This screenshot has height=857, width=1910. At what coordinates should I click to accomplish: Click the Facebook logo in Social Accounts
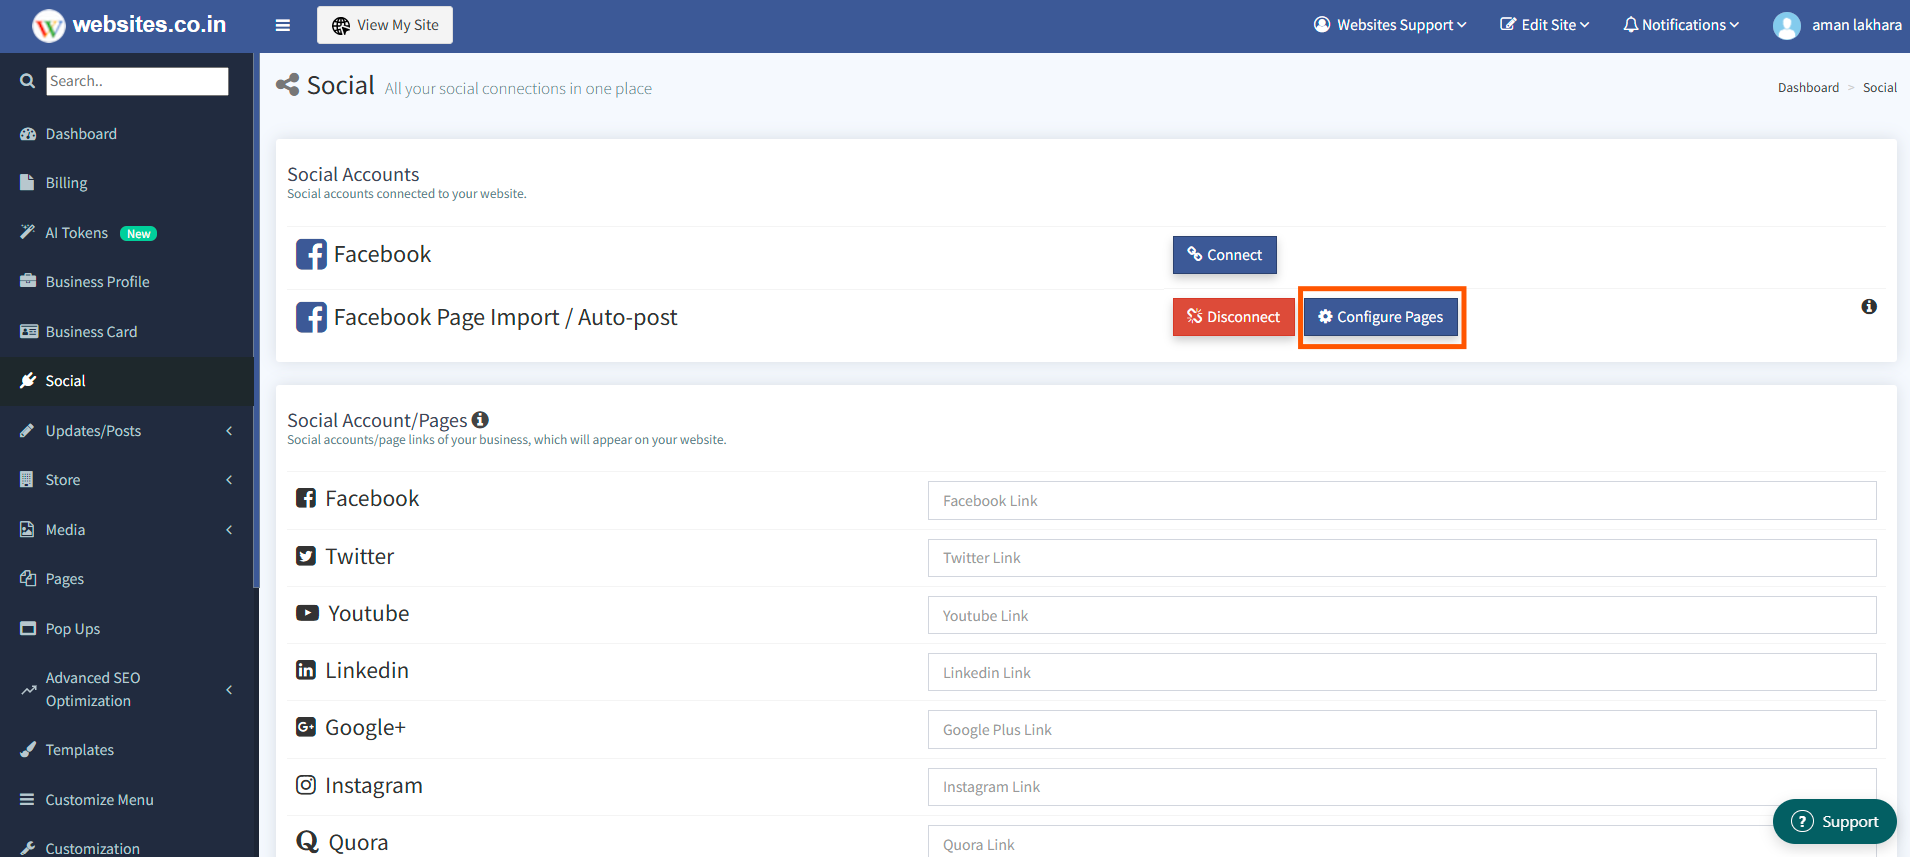click(311, 254)
